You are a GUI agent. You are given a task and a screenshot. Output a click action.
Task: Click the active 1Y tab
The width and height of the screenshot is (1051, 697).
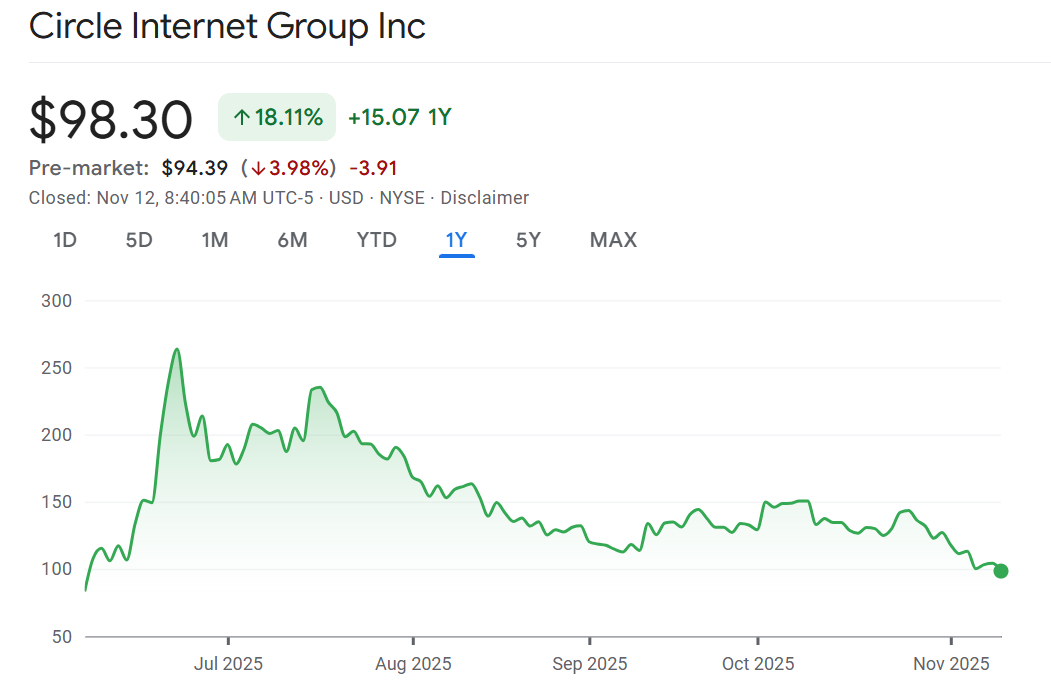pos(457,240)
